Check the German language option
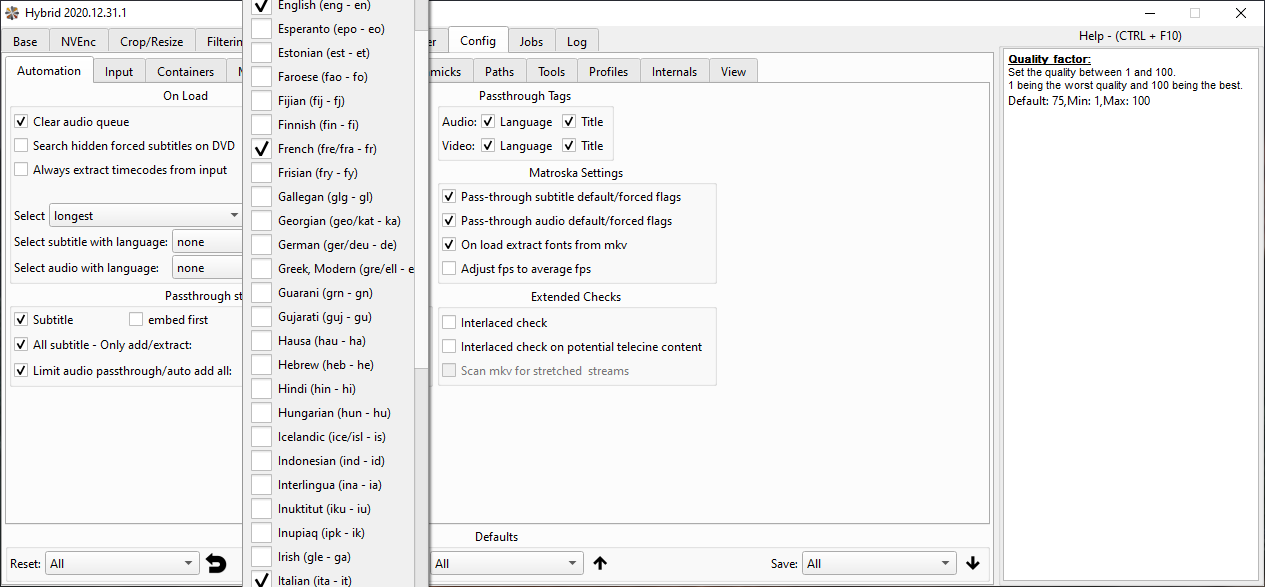Screen dimensions: 1265x587 pos(261,245)
